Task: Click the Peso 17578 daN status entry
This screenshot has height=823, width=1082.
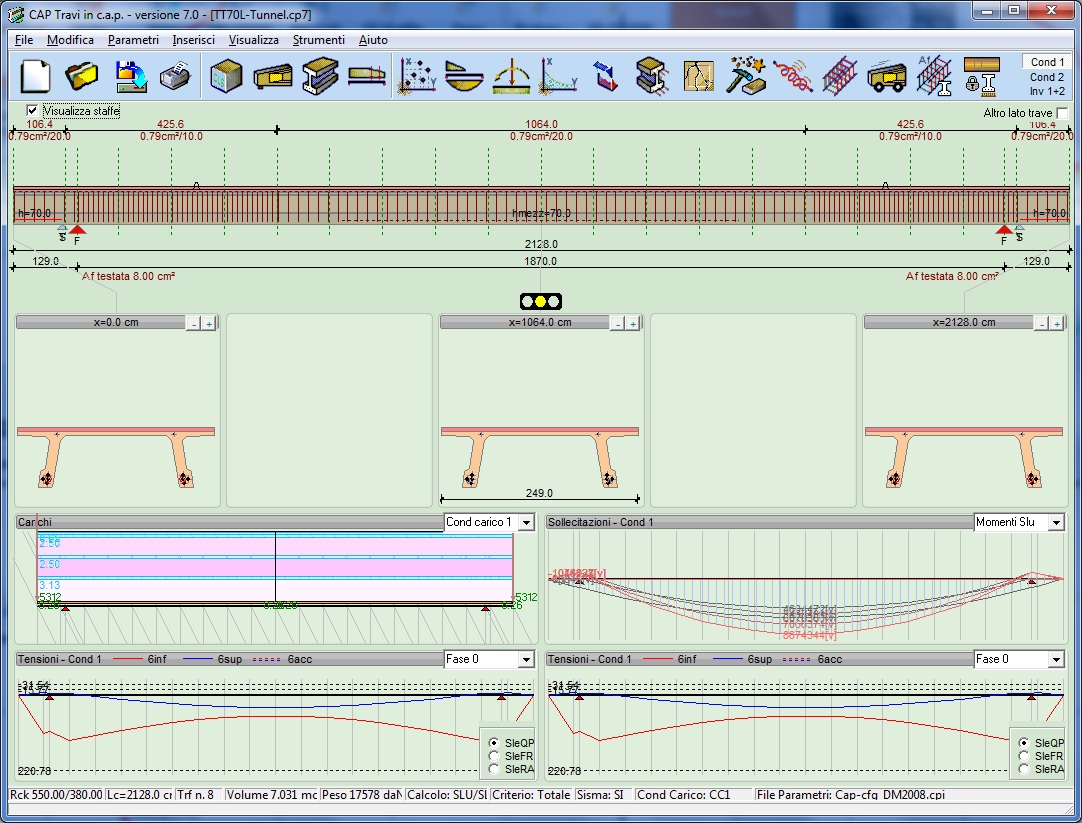Action: pyautogui.click(x=362, y=795)
